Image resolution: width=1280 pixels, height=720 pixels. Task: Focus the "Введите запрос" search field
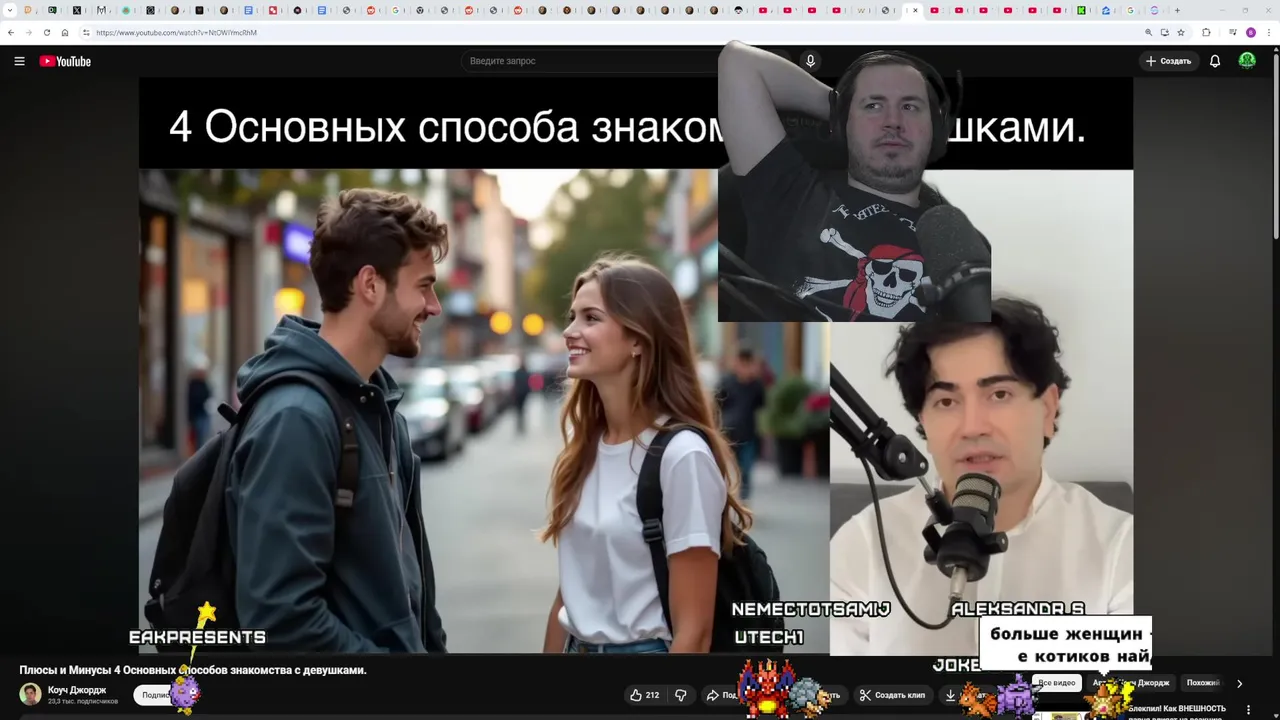625,61
